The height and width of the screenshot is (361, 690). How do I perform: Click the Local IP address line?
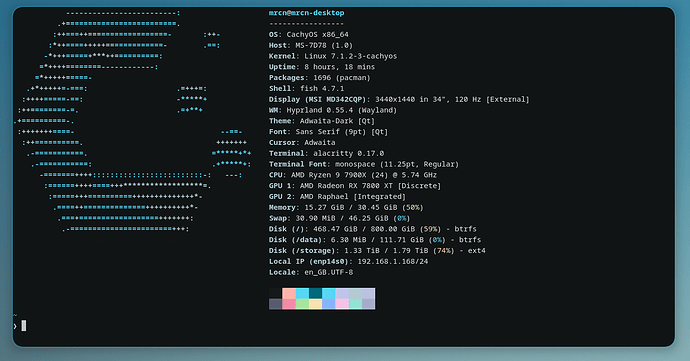(x=349, y=262)
